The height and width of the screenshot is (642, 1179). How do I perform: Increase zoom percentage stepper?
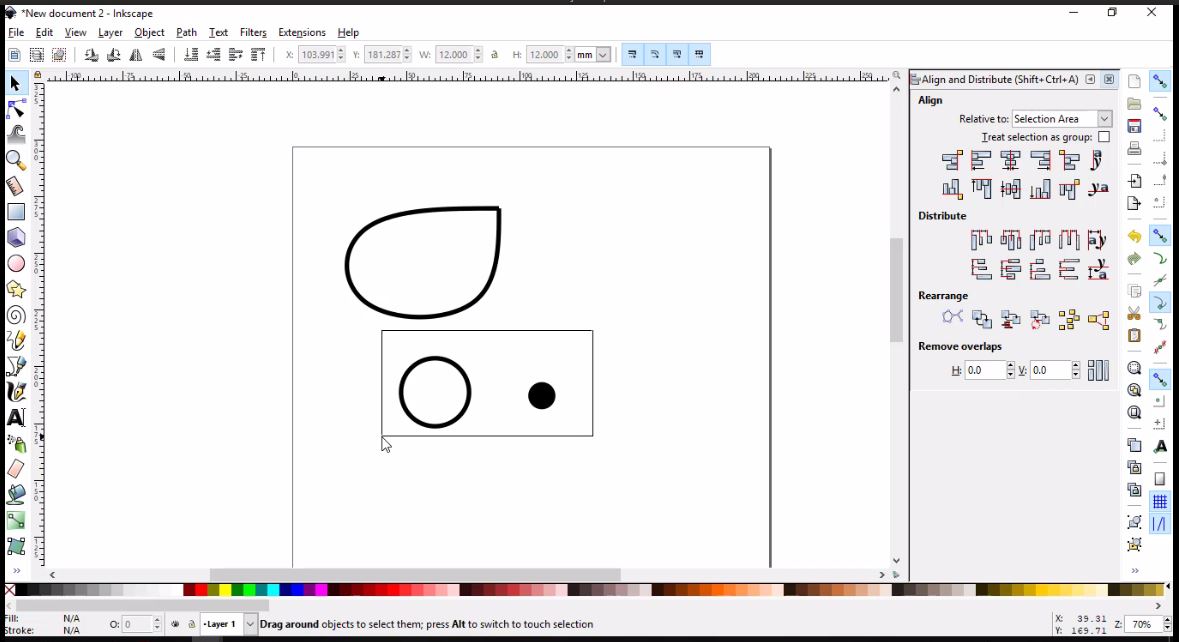1167,620
